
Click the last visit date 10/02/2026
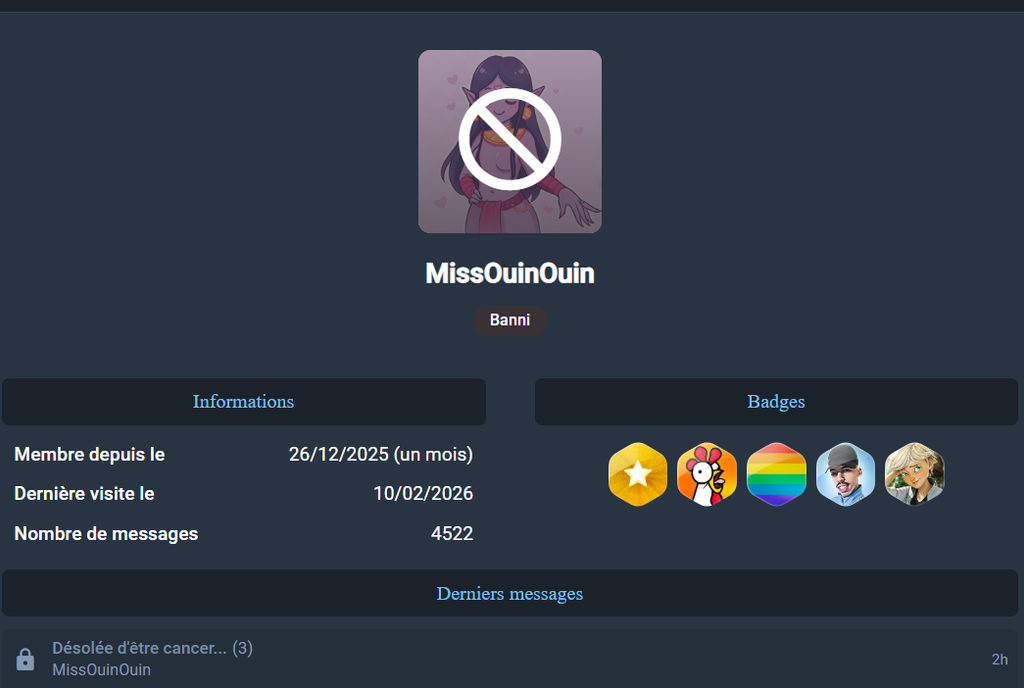point(423,493)
